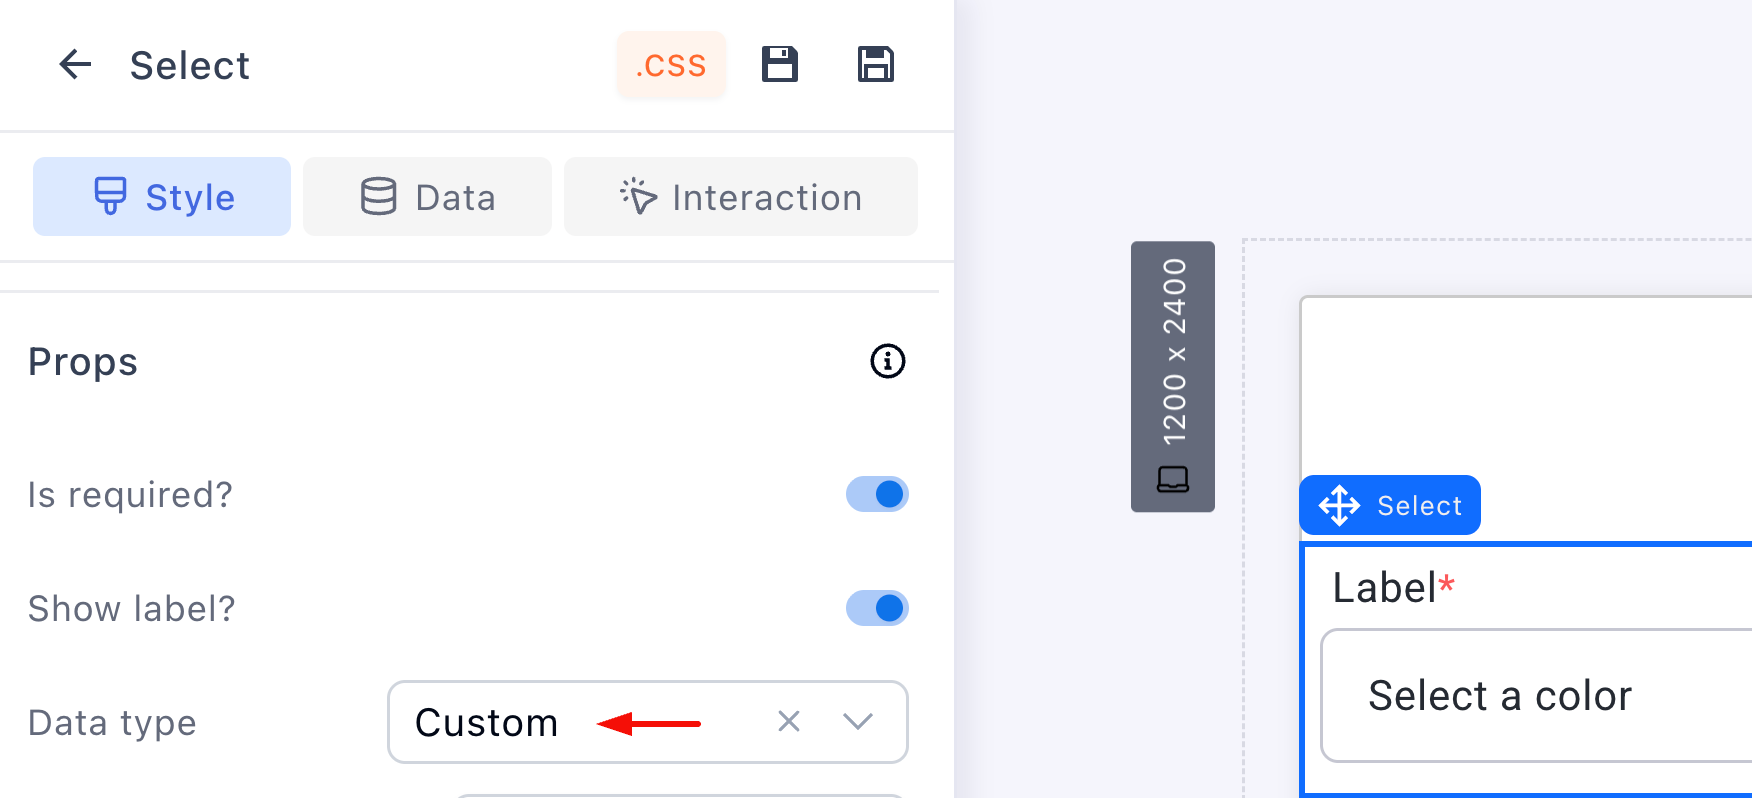Click the outlined floppy disk save icon
Screen dimensions: 1752x798
[876, 65]
